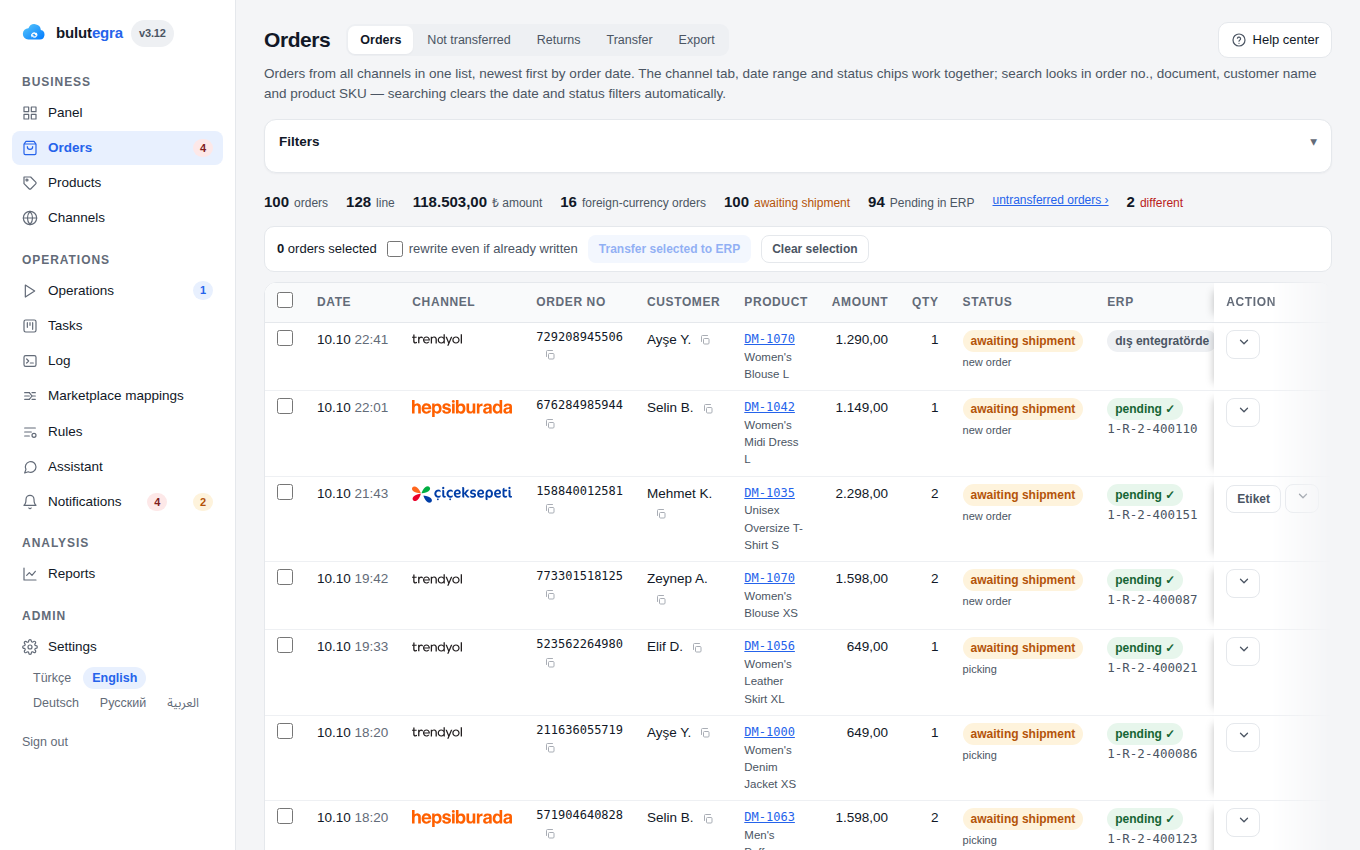Click the Rules icon in sidebar

tap(30, 432)
